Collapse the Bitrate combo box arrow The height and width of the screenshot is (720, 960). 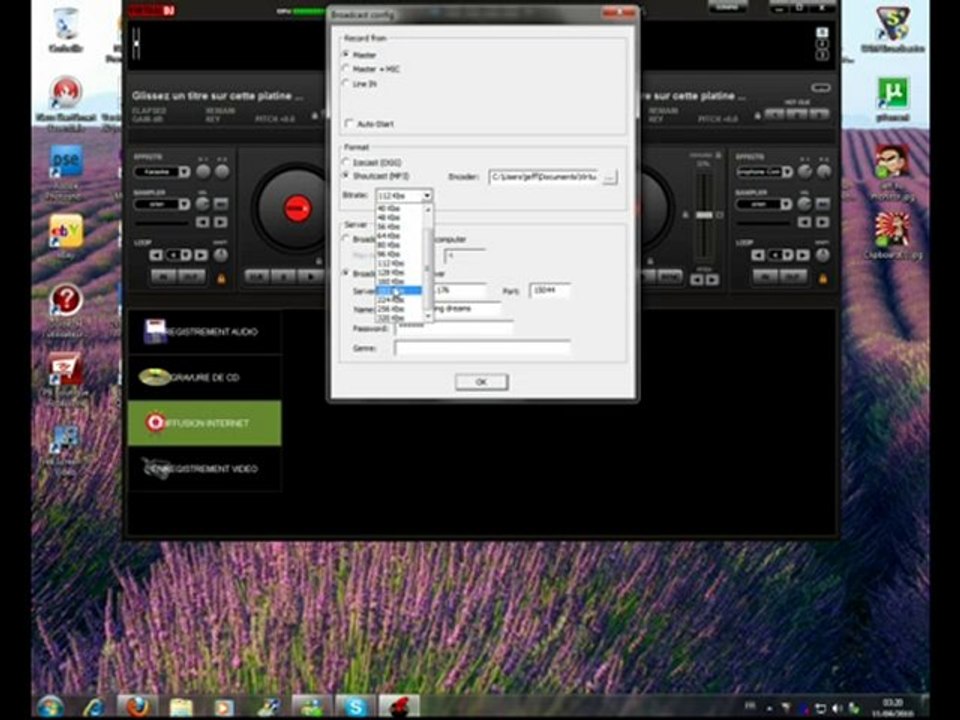(x=427, y=196)
